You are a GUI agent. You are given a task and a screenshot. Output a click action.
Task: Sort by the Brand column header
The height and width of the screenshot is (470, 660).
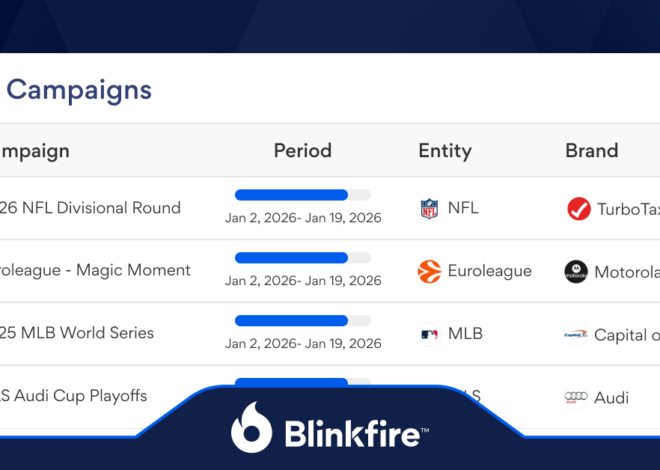[591, 151]
